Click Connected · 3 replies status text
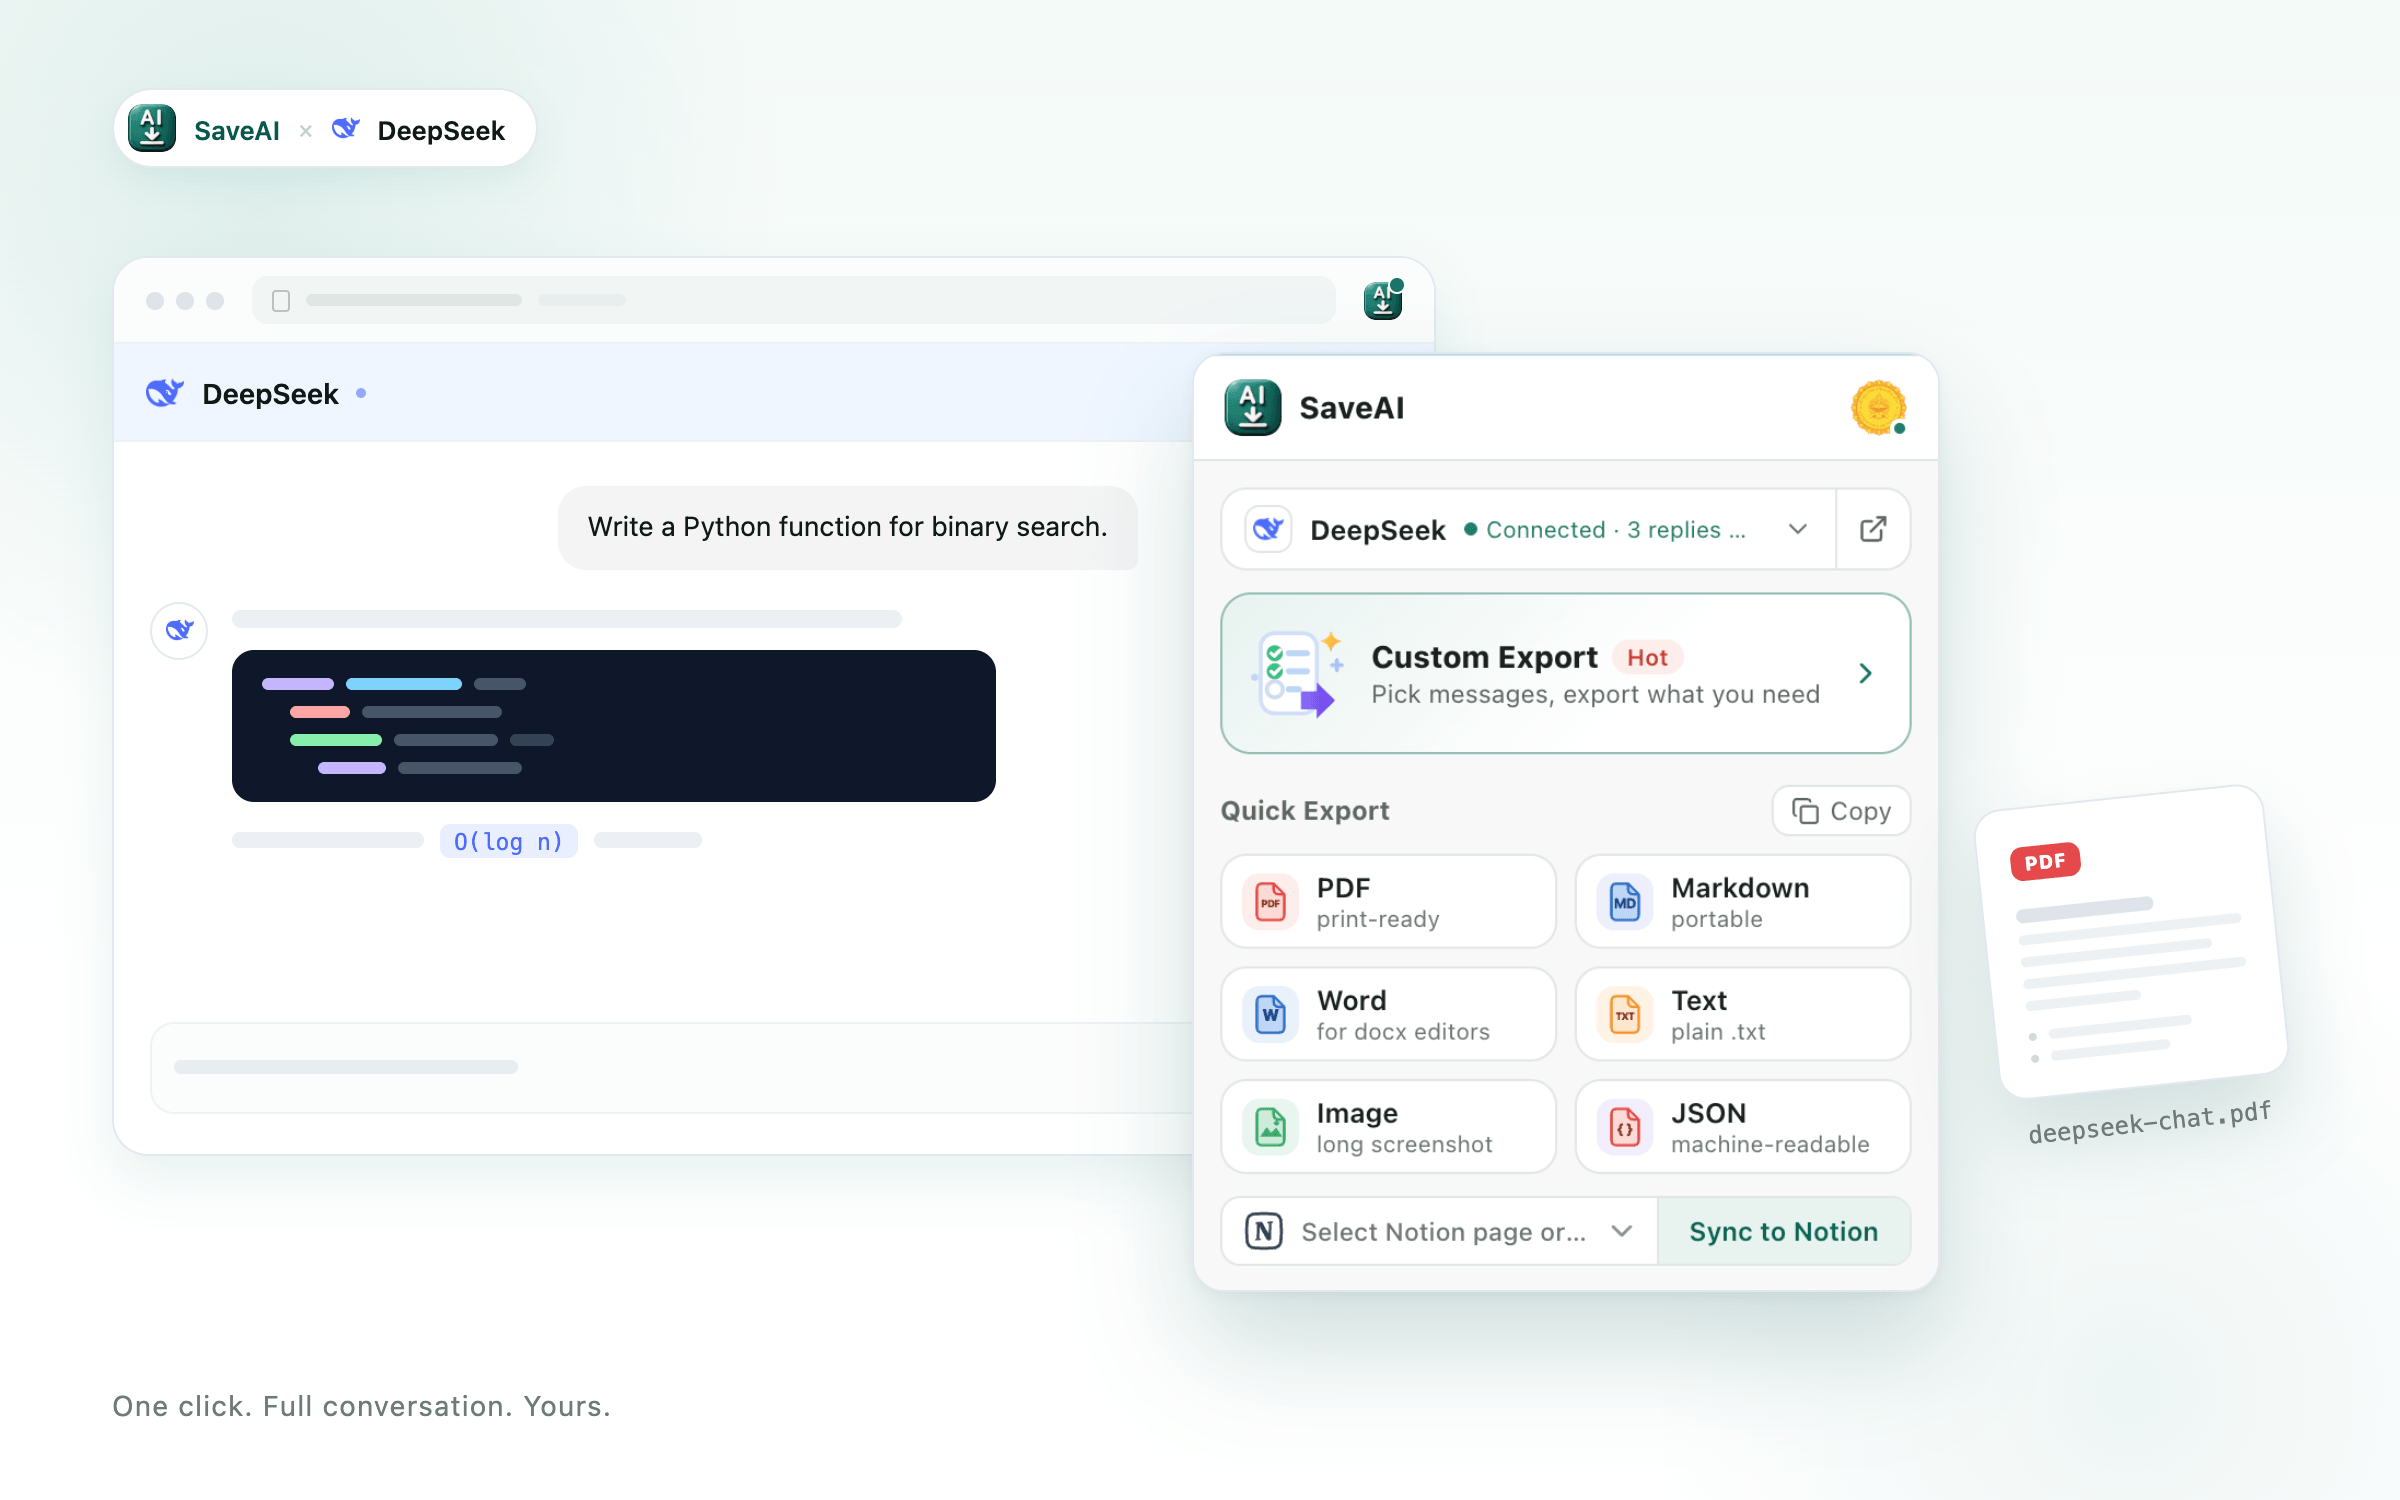Screen dimensions: 2400x1500 click(x=1616, y=529)
